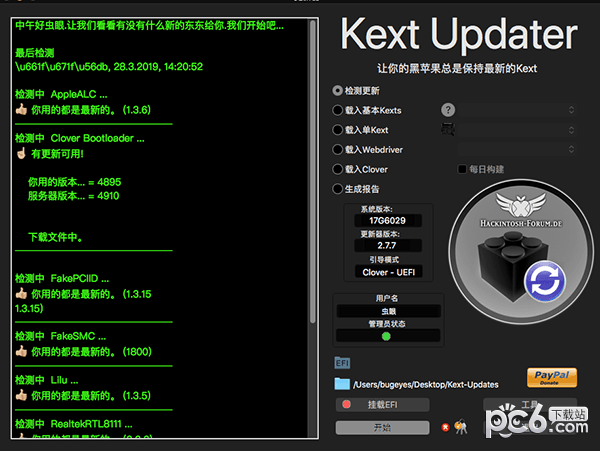This screenshot has width=600, height=451.
Task: Click the Clover - UEFI boot mode field
Action: pyautogui.click(x=388, y=272)
